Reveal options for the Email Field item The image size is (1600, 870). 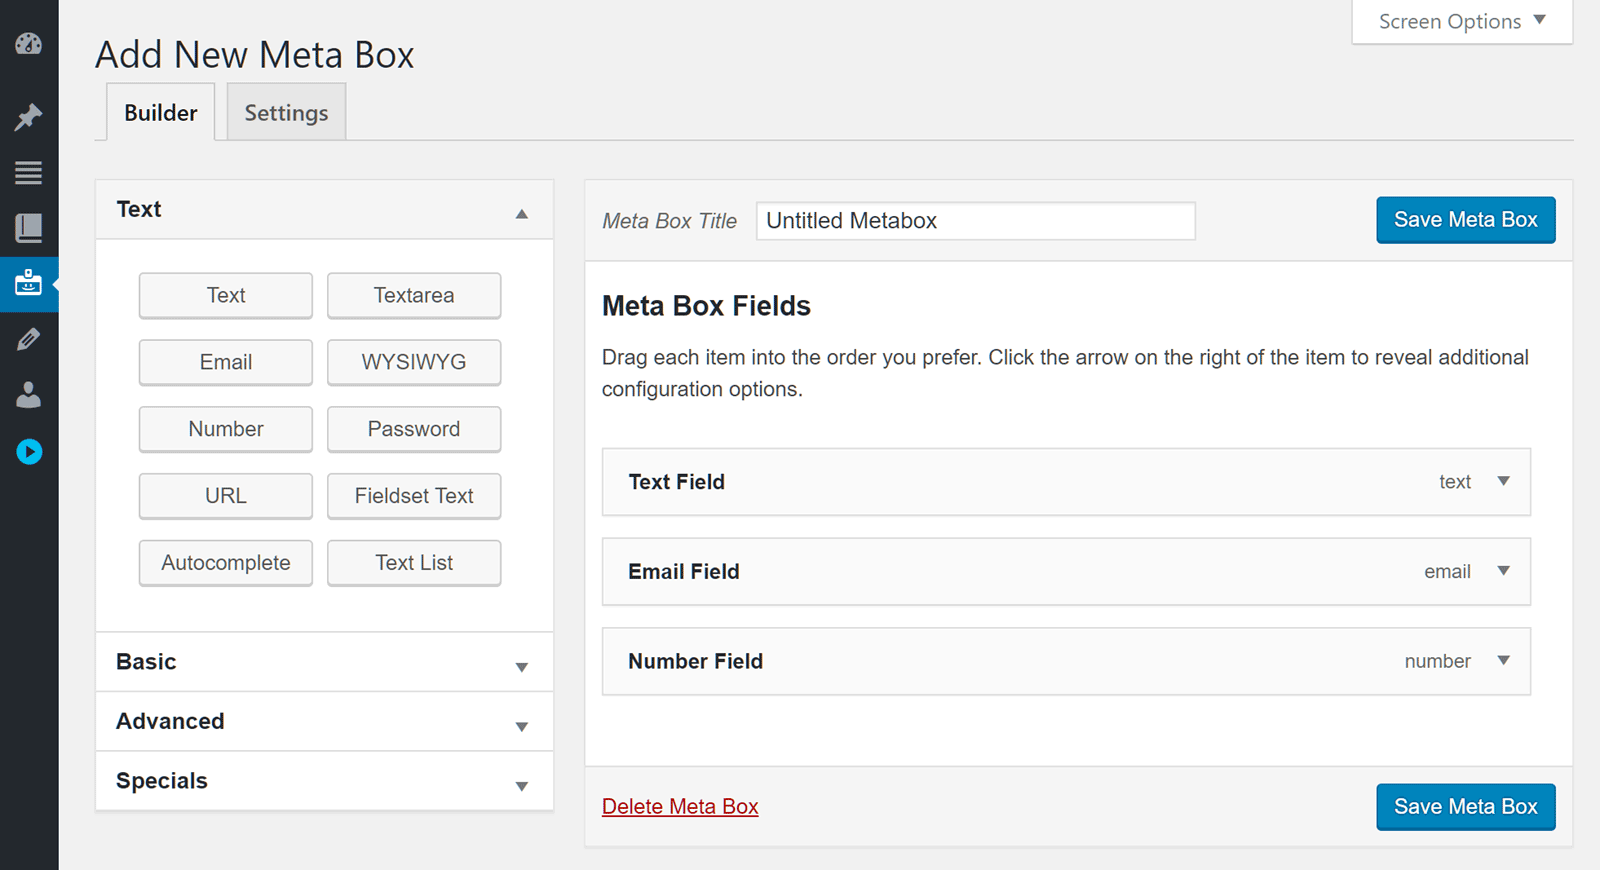[x=1503, y=571]
